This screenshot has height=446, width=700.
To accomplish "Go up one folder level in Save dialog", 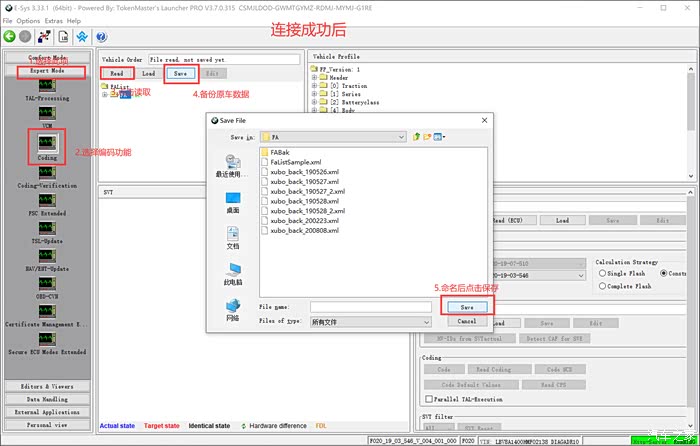I will point(415,136).
